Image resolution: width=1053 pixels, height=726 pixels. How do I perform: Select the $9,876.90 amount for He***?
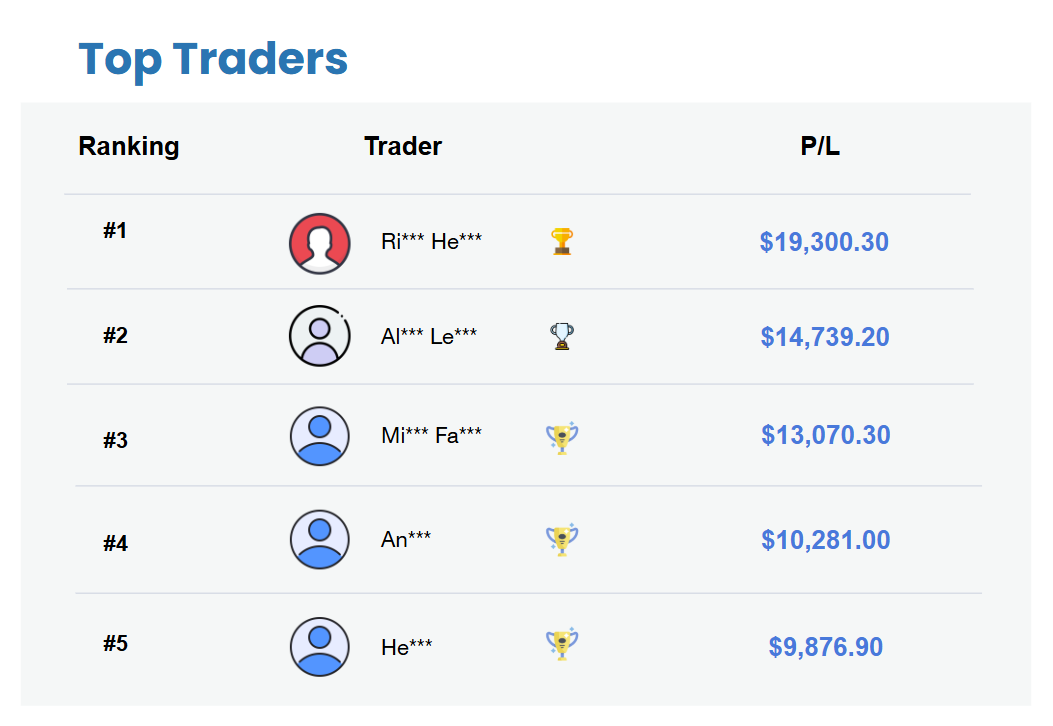tap(824, 646)
